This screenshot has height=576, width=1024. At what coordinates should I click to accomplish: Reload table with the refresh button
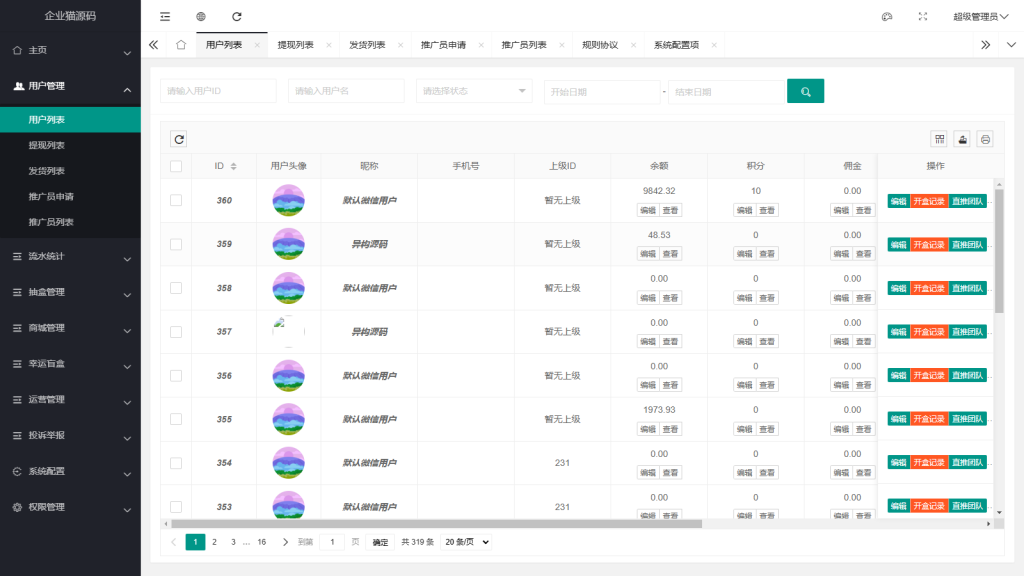pyautogui.click(x=179, y=139)
